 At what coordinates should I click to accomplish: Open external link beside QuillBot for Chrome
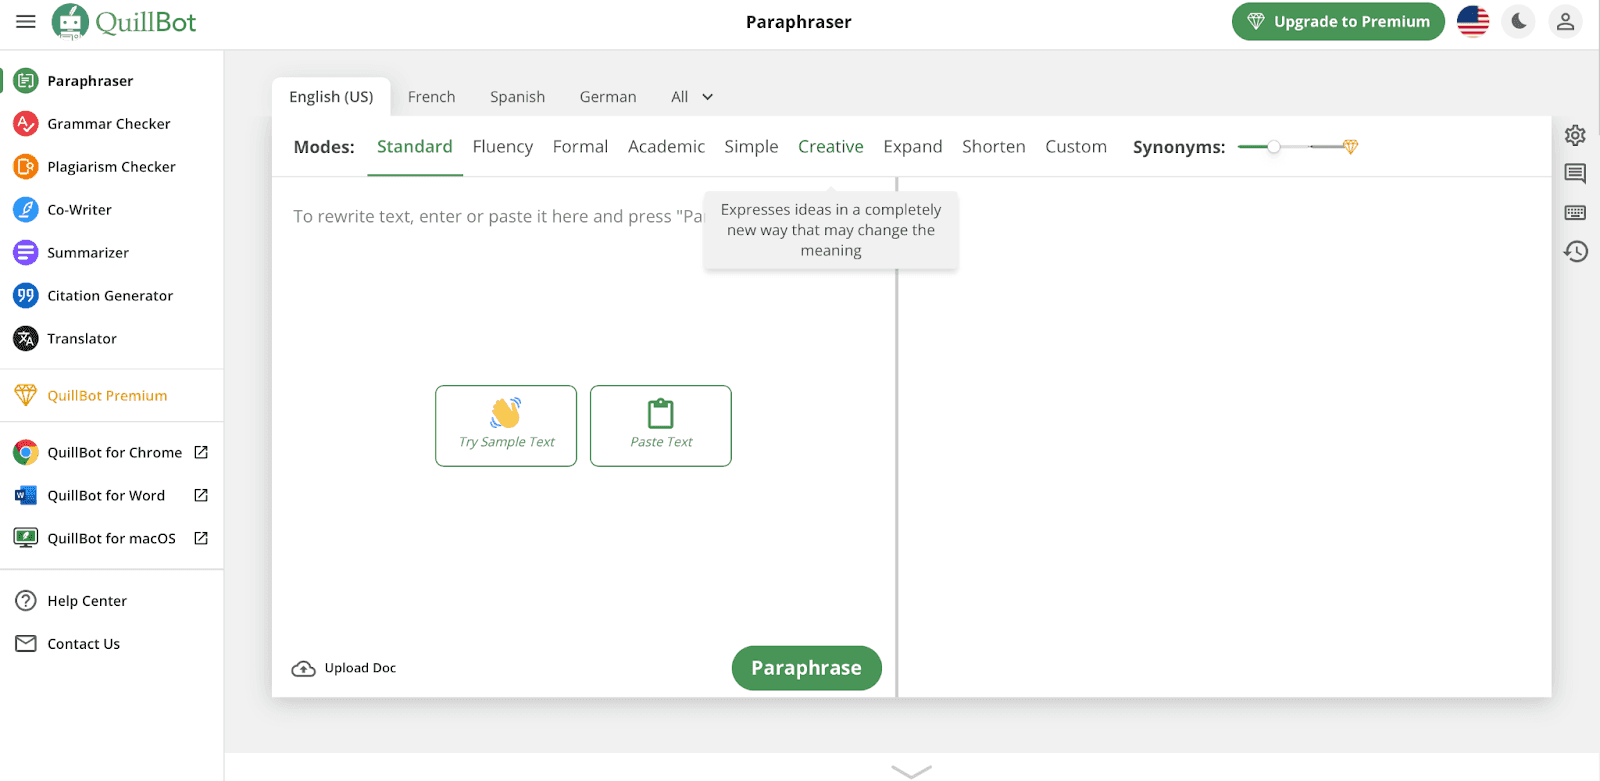pyautogui.click(x=201, y=452)
